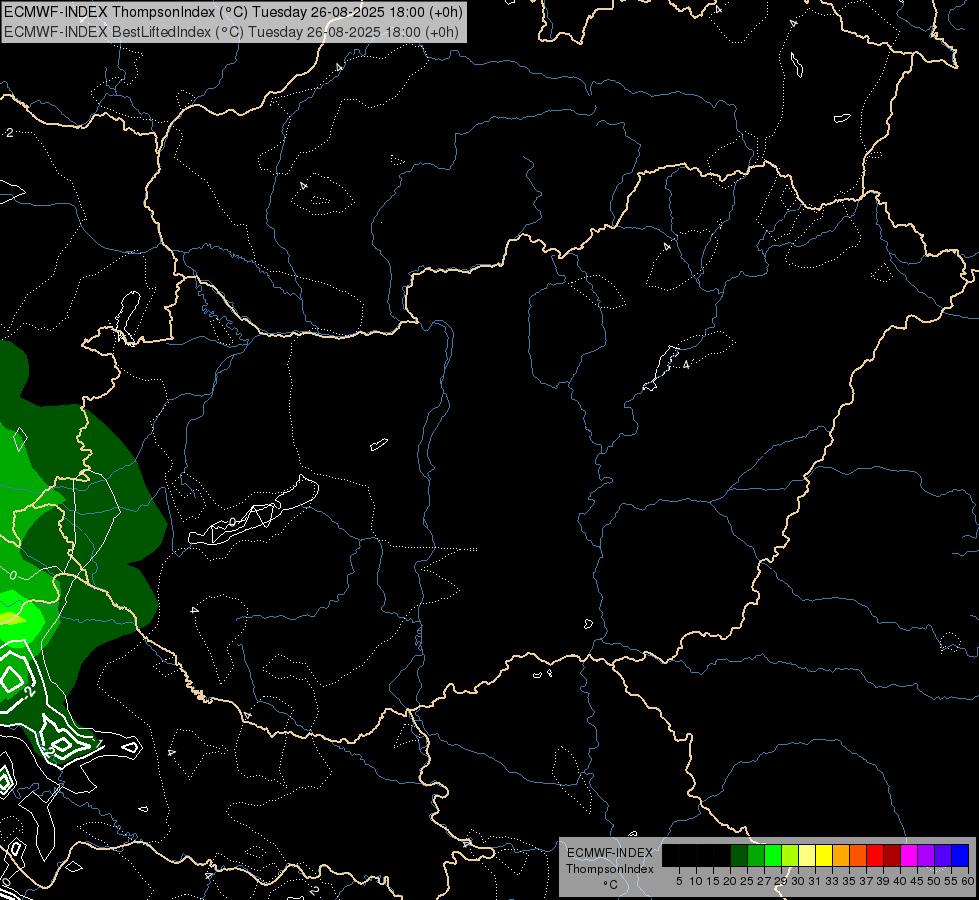
Task: Click the legend tick value "55"
Action: [x=951, y=881]
